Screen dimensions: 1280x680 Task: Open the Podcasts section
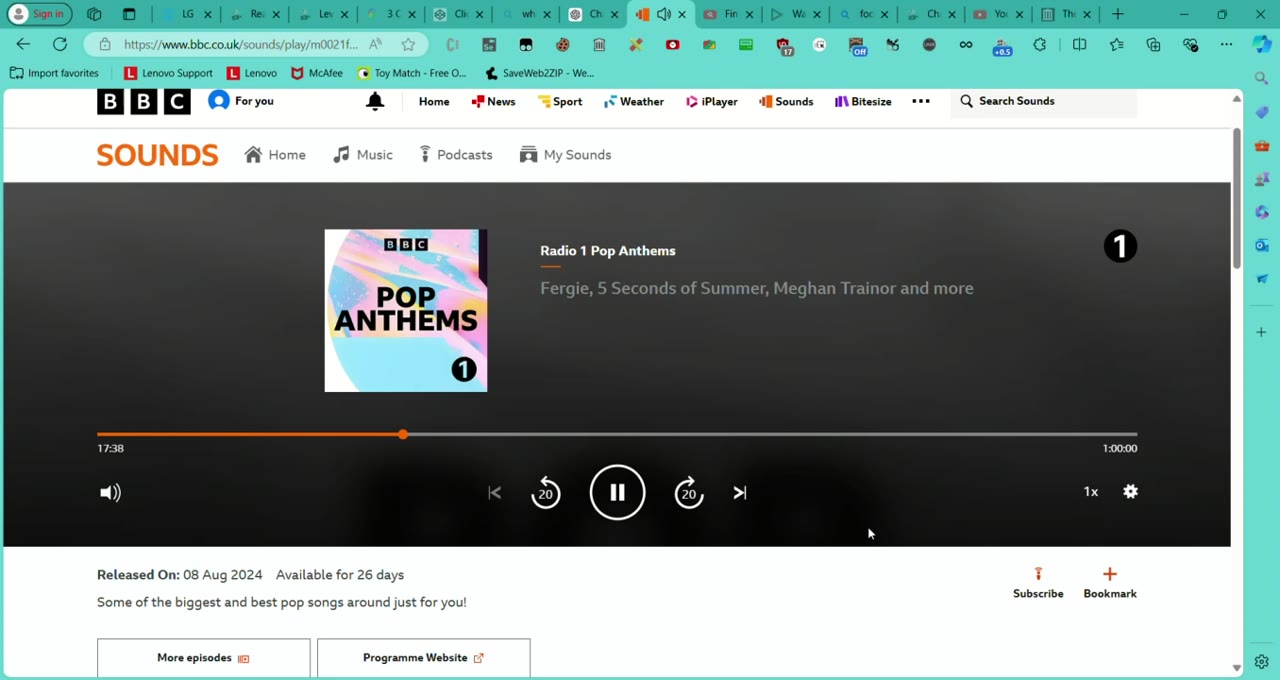(x=456, y=155)
